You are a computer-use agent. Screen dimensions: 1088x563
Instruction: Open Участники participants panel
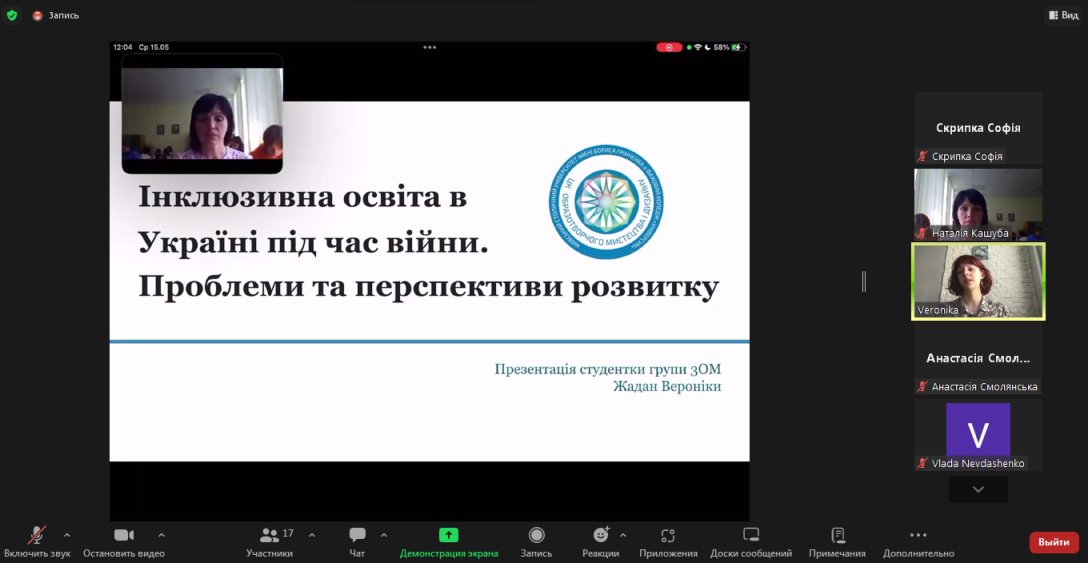269,542
